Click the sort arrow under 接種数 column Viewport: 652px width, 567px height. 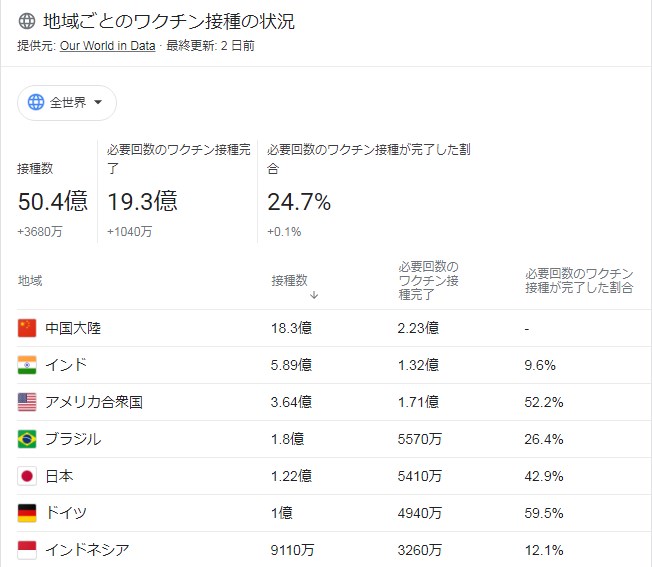(314, 295)
